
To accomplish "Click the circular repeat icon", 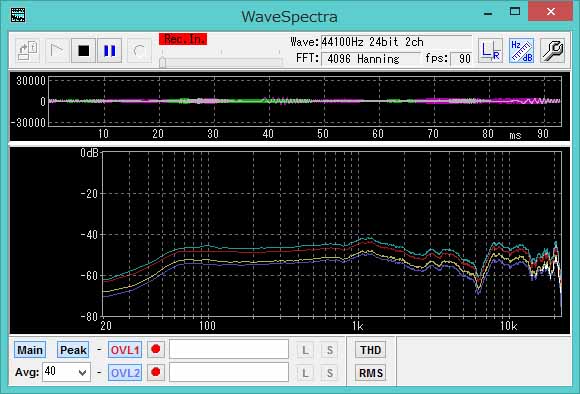I will (x=139, y=50).
